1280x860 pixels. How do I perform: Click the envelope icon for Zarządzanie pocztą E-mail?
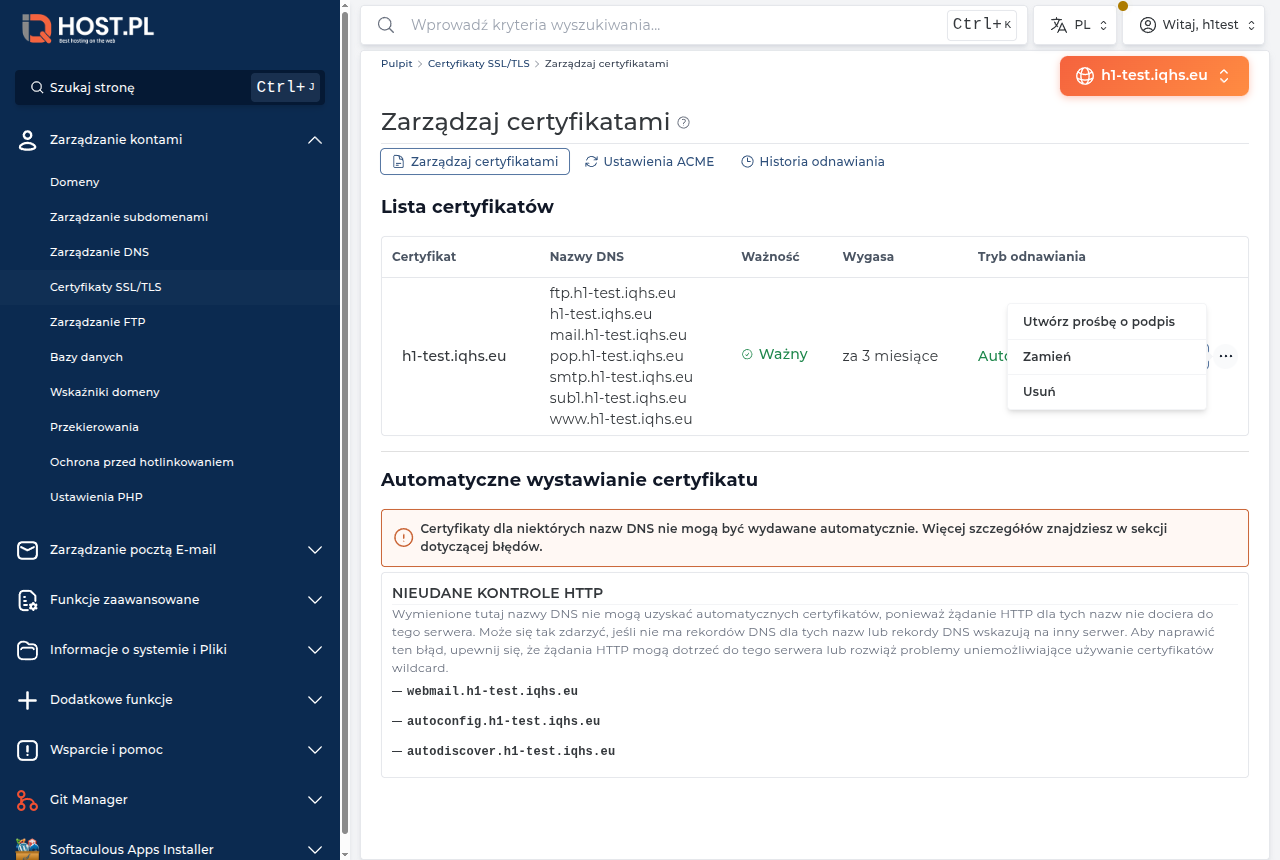click(28, 550)
